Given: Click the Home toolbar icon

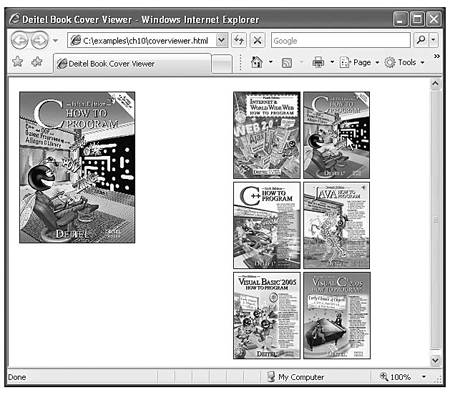Looking at the screenshot, I should pyautogui.click(x=257, y=62).
